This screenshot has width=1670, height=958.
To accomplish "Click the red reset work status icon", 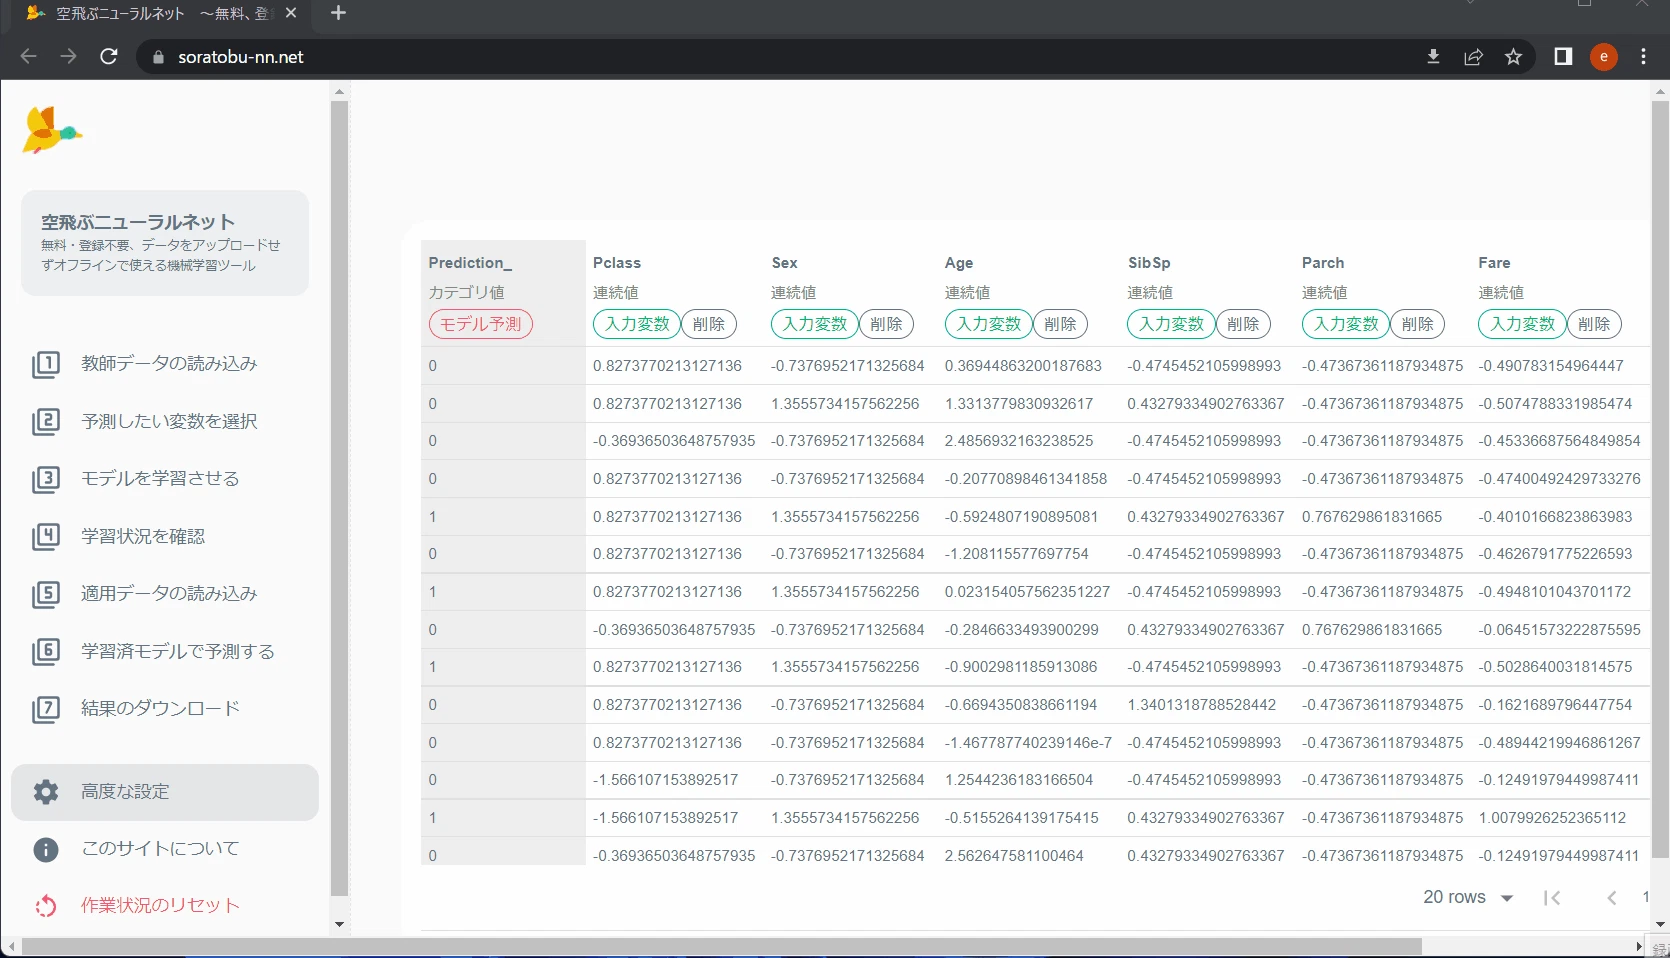I will click(x=46, y=906).
